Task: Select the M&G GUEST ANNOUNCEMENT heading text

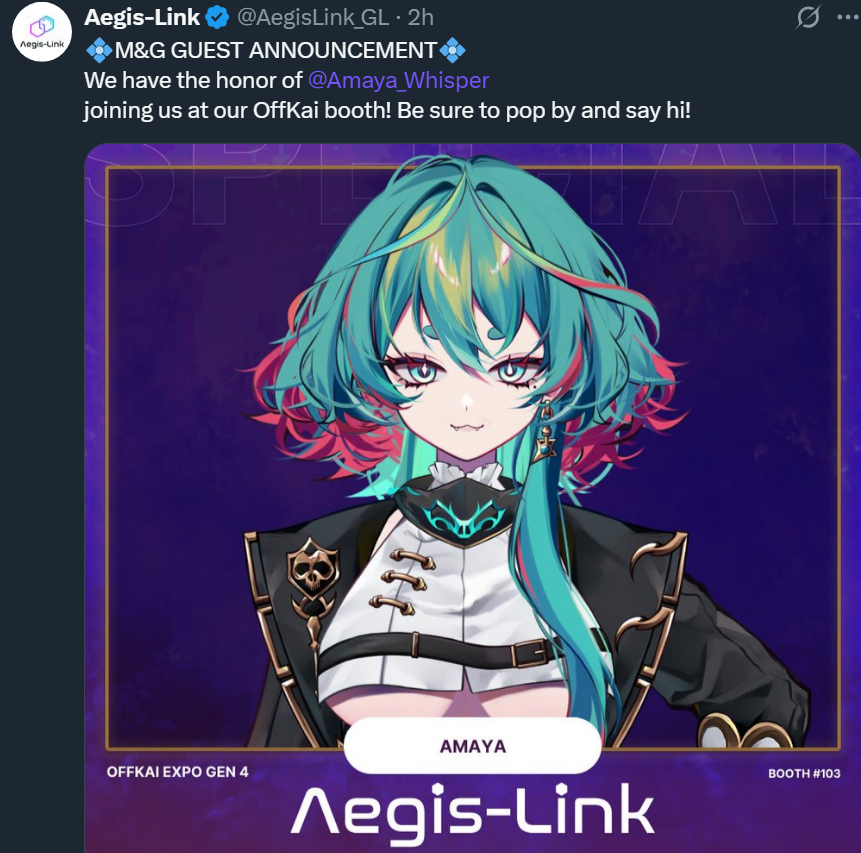Action: click(x=276, y=51)
